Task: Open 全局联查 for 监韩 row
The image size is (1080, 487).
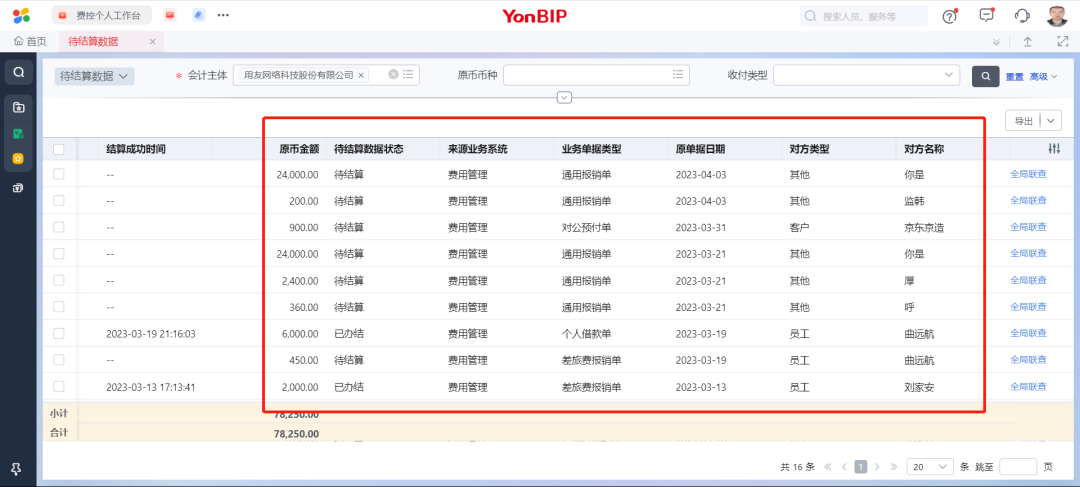Action: (1028, 200)
